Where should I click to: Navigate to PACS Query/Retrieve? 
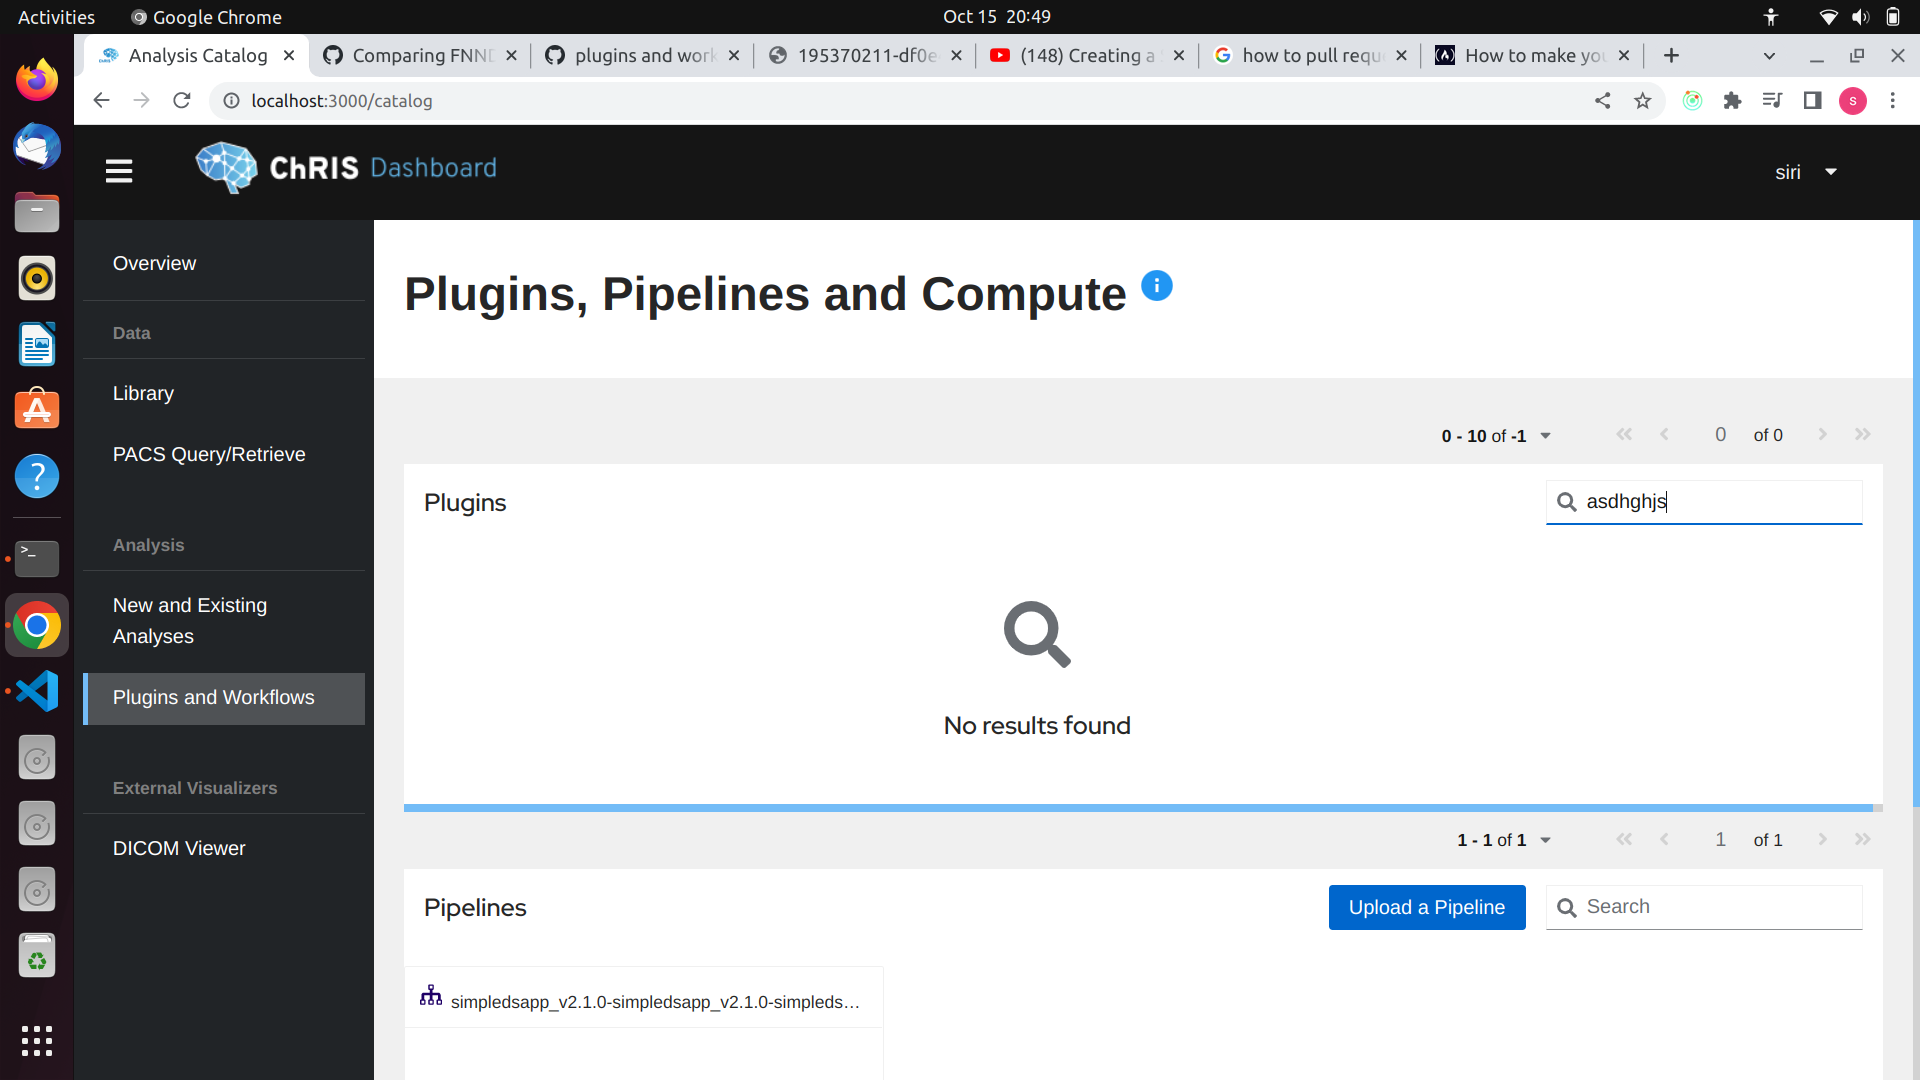tap(209, 454)
